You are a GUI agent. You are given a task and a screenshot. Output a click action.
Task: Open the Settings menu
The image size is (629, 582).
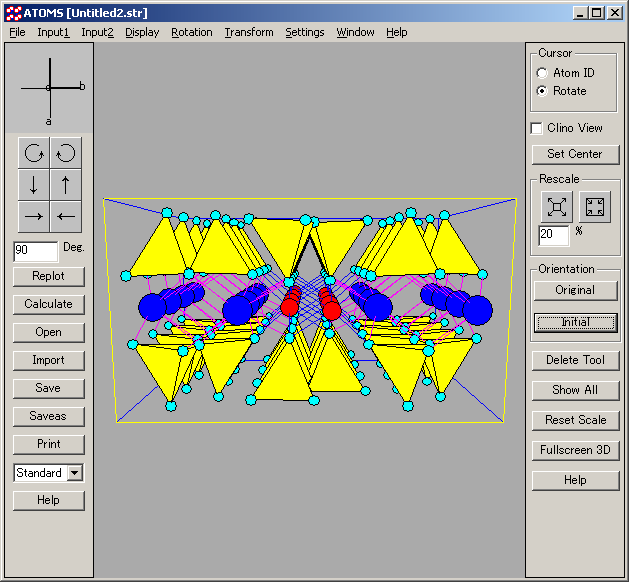point(304,32)
